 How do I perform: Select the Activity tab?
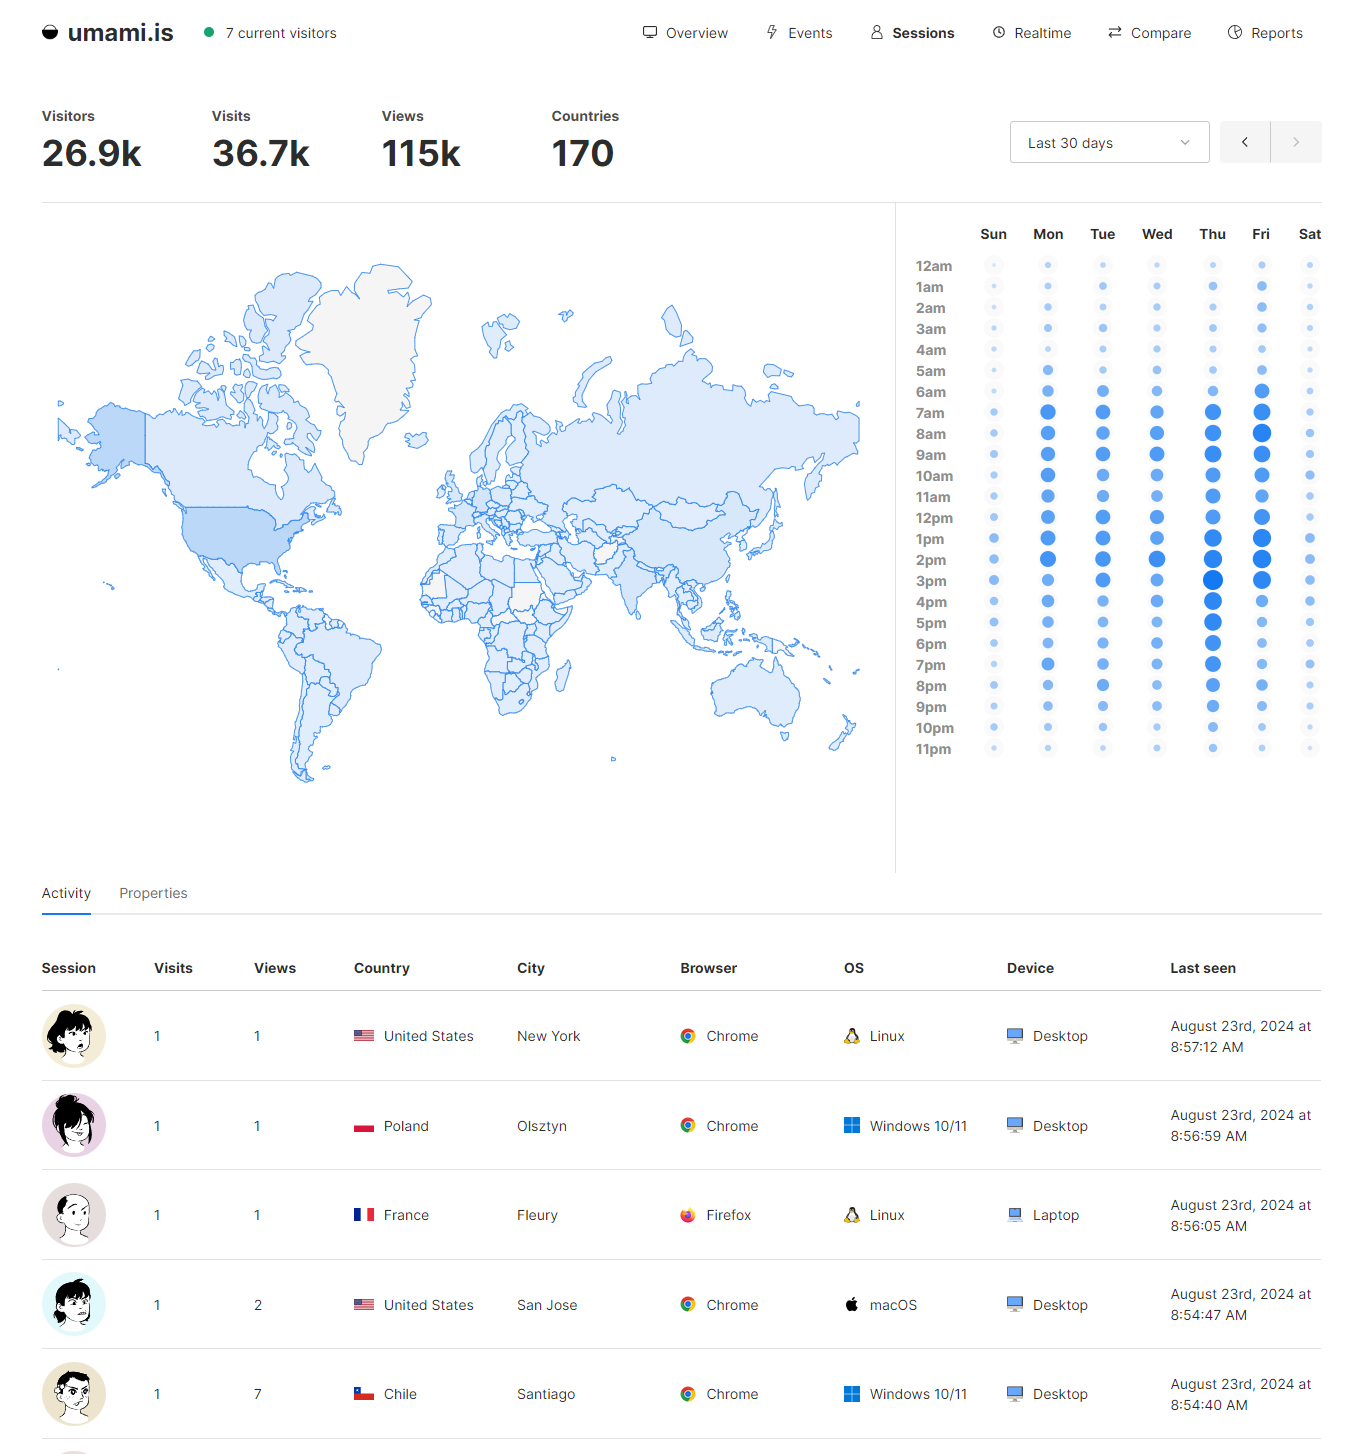tap(66, 893)
